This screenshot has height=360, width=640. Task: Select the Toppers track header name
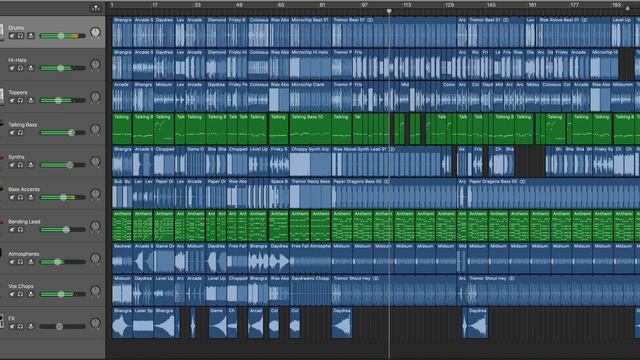pyautogui.click(x=18, y=92)
